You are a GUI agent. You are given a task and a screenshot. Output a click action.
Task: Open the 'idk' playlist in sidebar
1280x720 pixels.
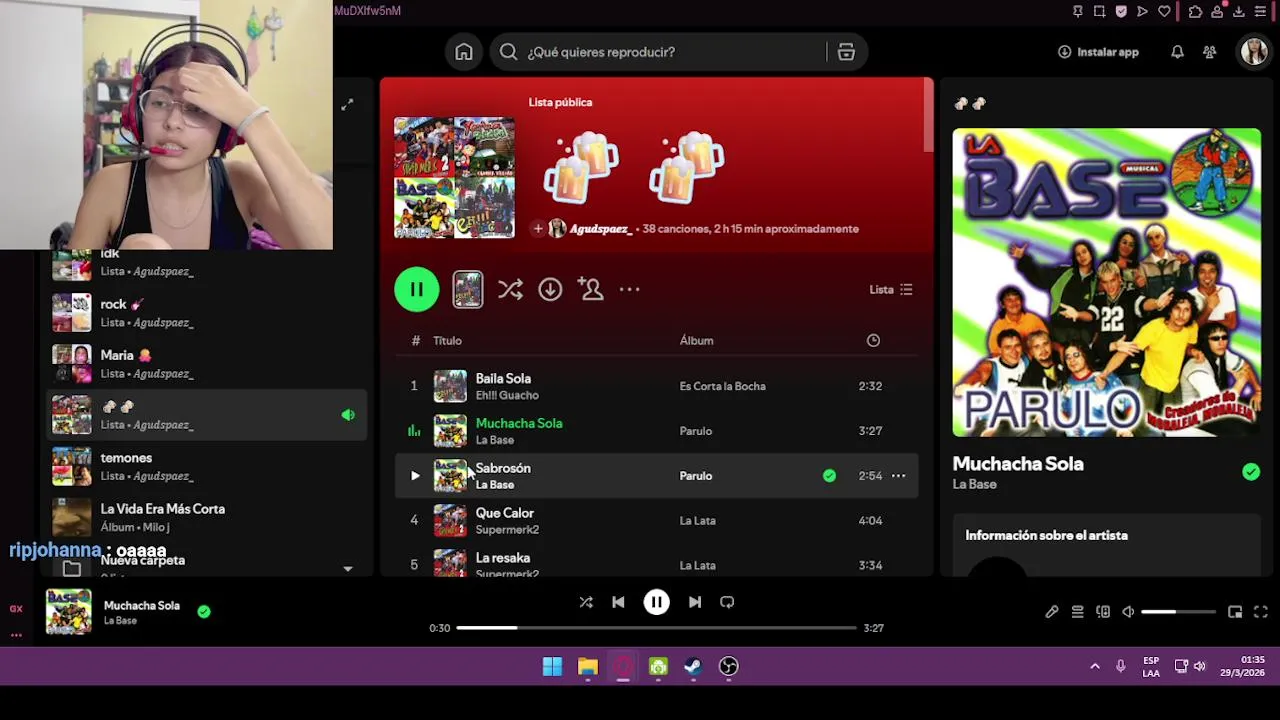(208, 264)
